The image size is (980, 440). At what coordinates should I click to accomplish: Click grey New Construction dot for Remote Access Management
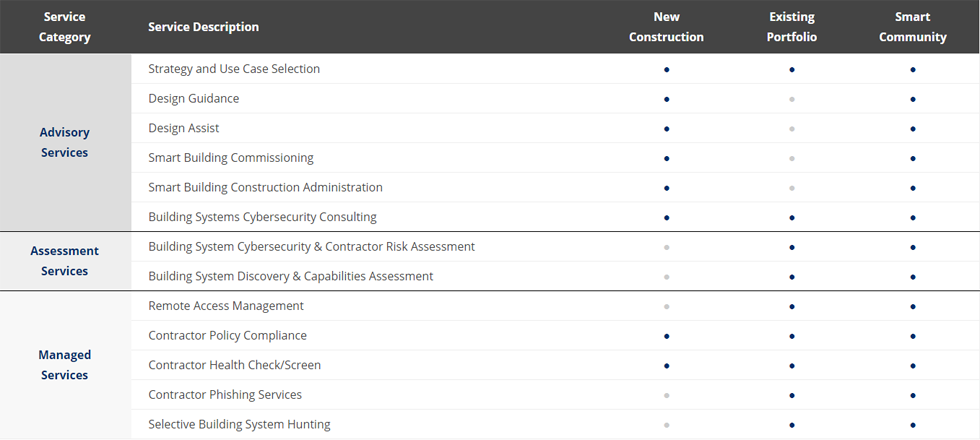[667, 306]
